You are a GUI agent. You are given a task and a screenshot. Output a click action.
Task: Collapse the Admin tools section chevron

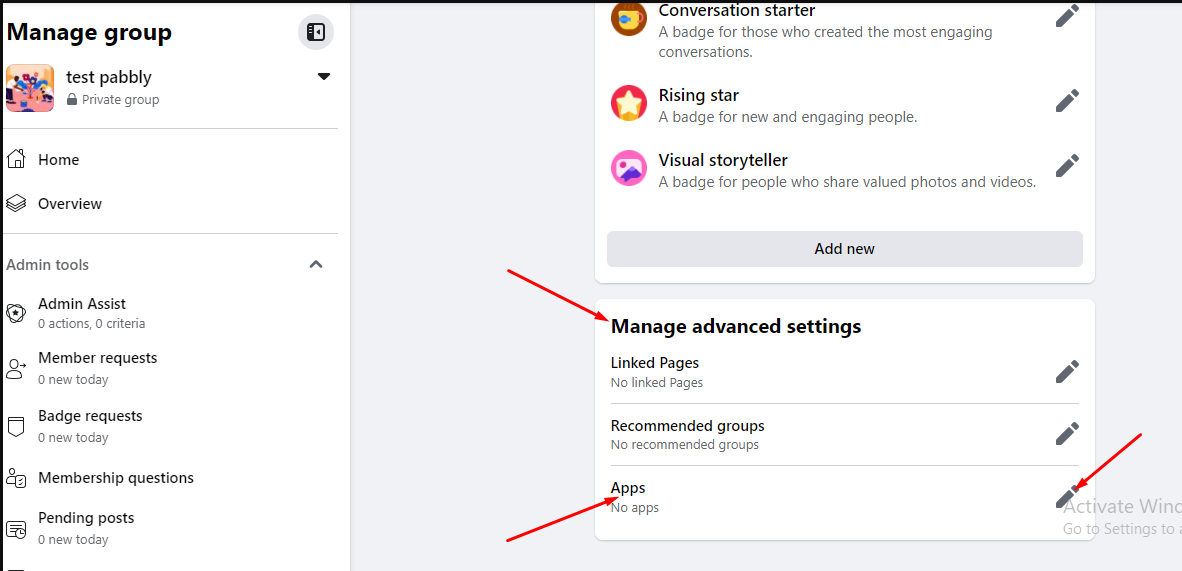pos(317,265)
